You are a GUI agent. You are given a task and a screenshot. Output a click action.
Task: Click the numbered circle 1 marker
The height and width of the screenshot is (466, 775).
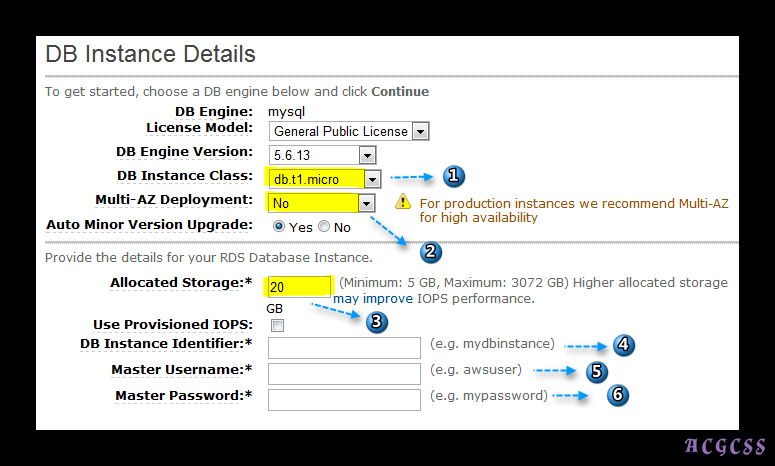coord(452,177)
